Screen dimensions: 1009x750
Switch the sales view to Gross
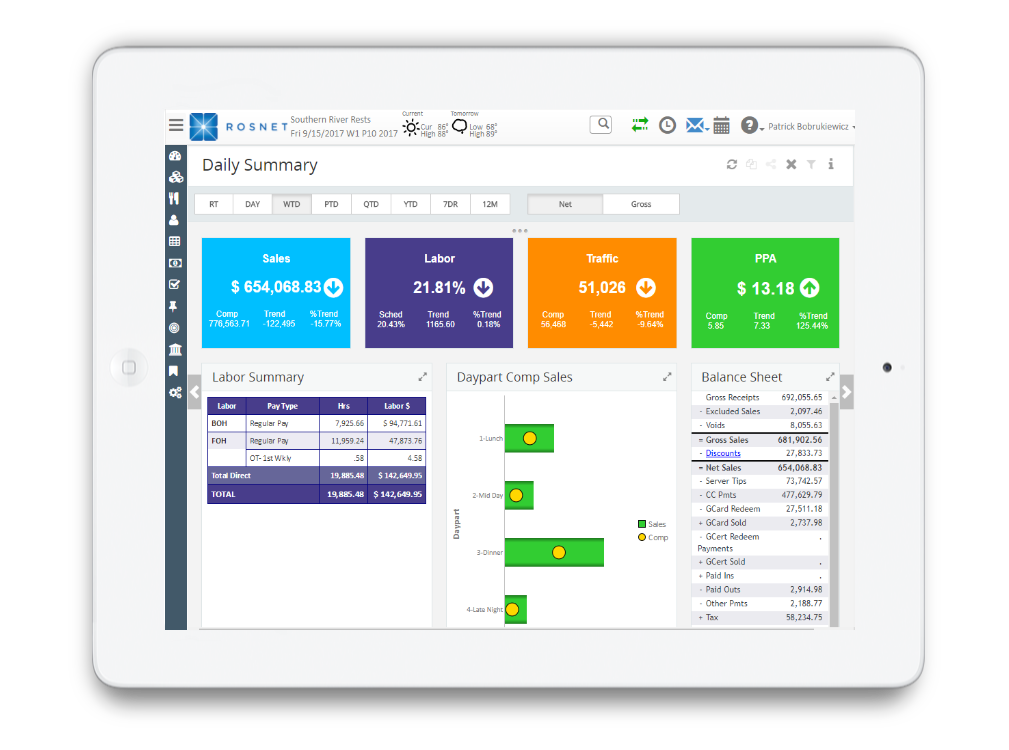(x=641, y=204)
